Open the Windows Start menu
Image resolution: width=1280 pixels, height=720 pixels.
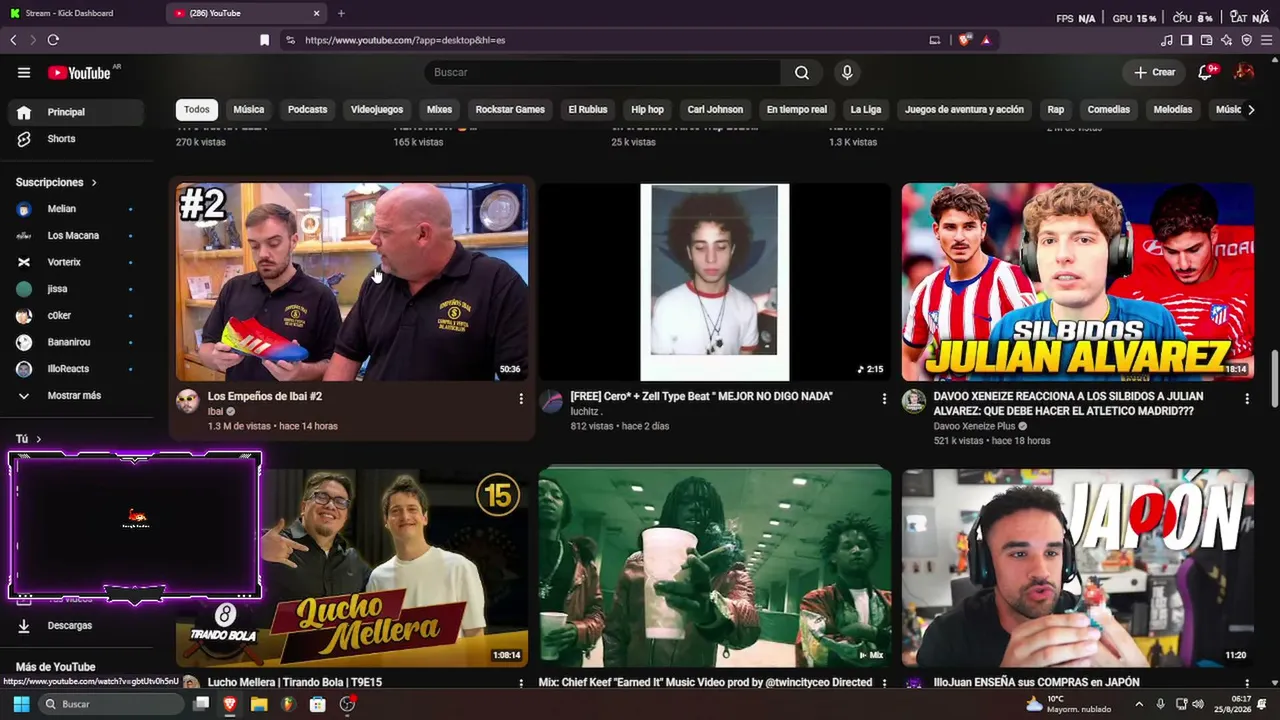pos(21,704)
